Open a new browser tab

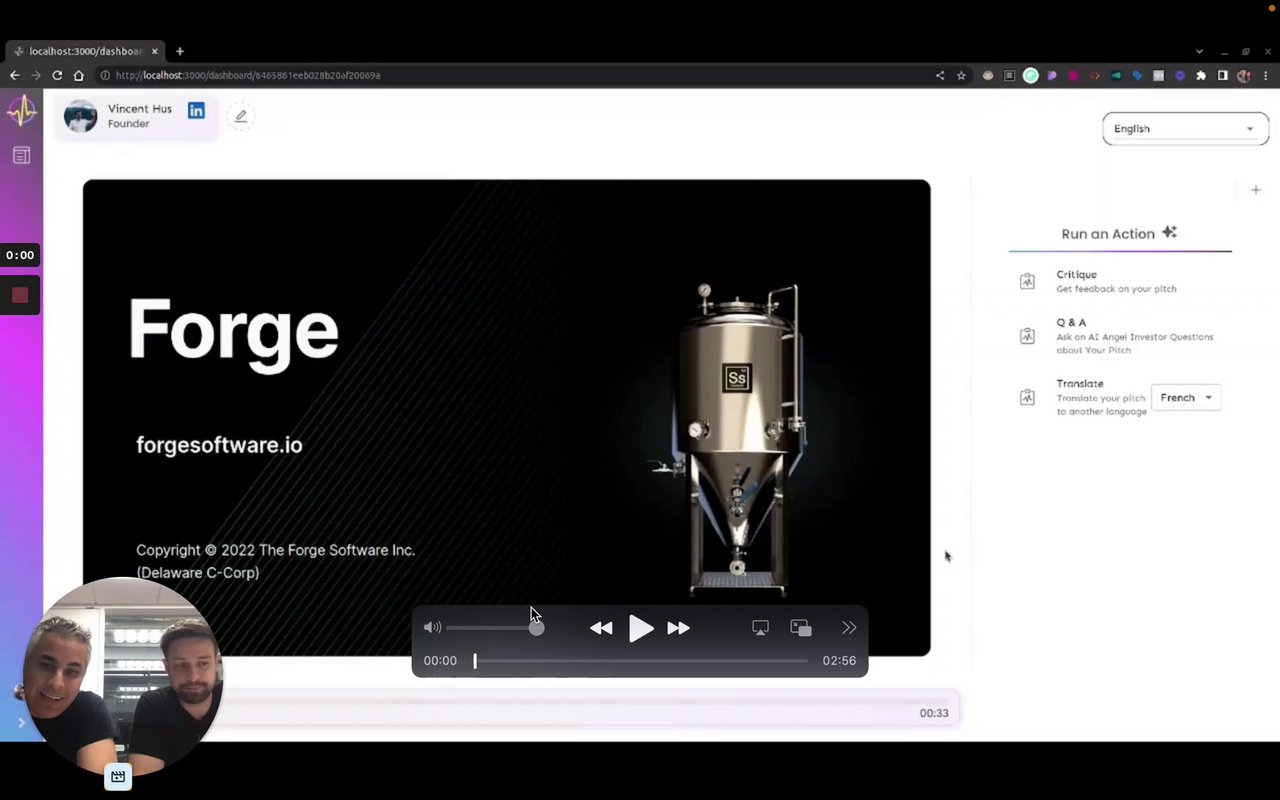180,51
